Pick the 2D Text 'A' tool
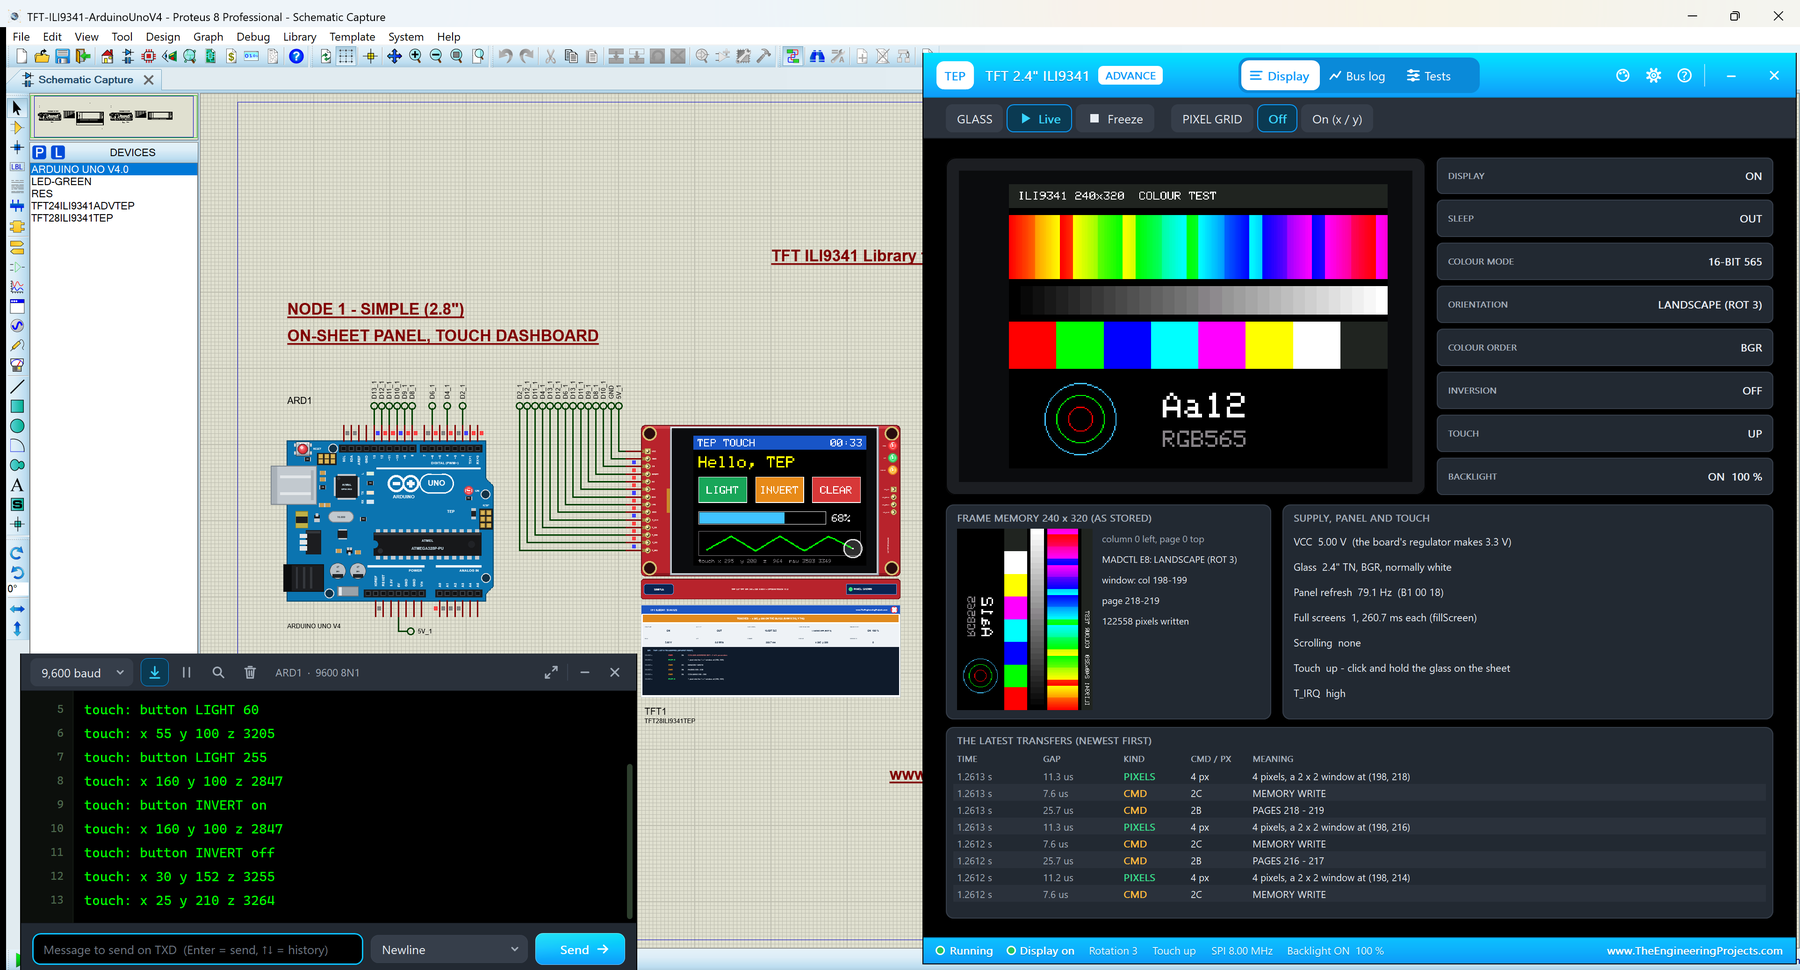This screenshot has height=970, width=1800. [16, 485]
